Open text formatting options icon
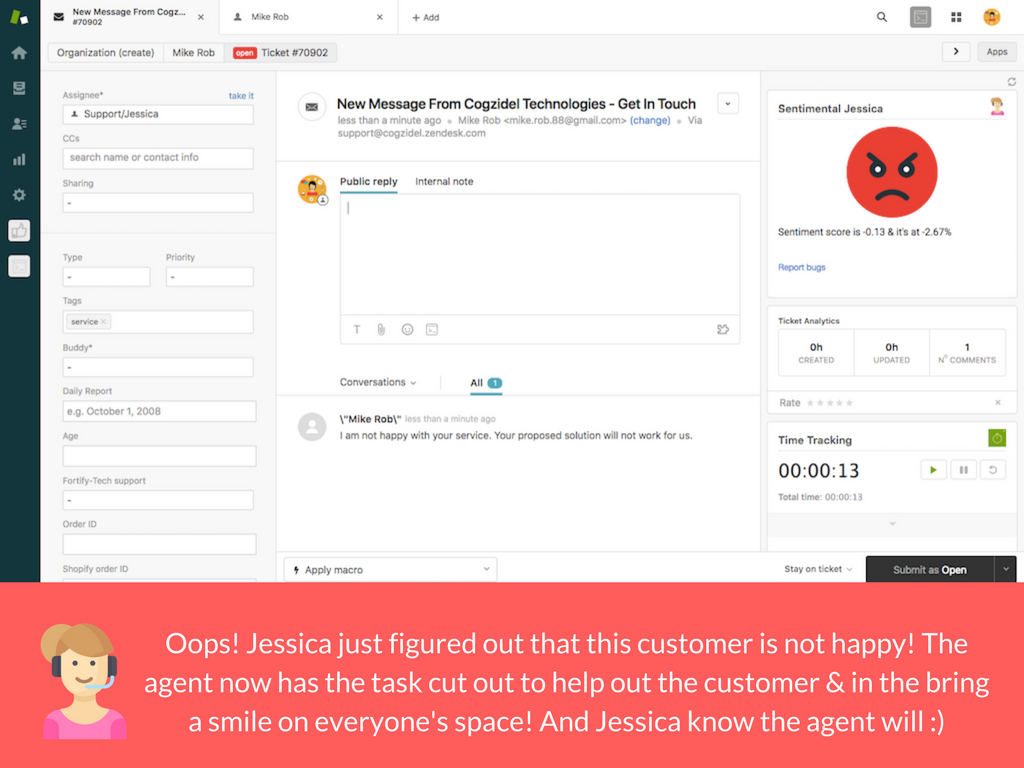 [x=357, y=329]
